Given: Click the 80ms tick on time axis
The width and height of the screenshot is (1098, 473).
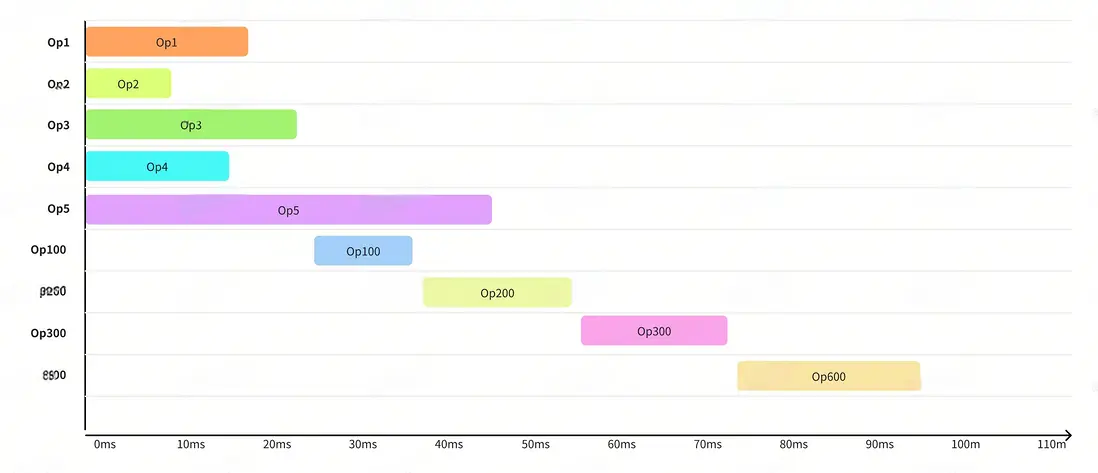Looking at the screenshot, I should (x=793, y=444).
